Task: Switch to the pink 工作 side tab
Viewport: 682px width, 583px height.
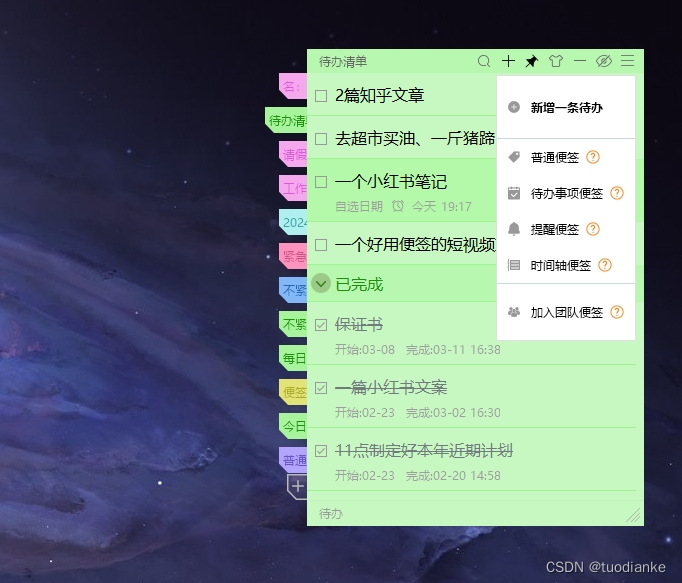Action: pos(293,188)
